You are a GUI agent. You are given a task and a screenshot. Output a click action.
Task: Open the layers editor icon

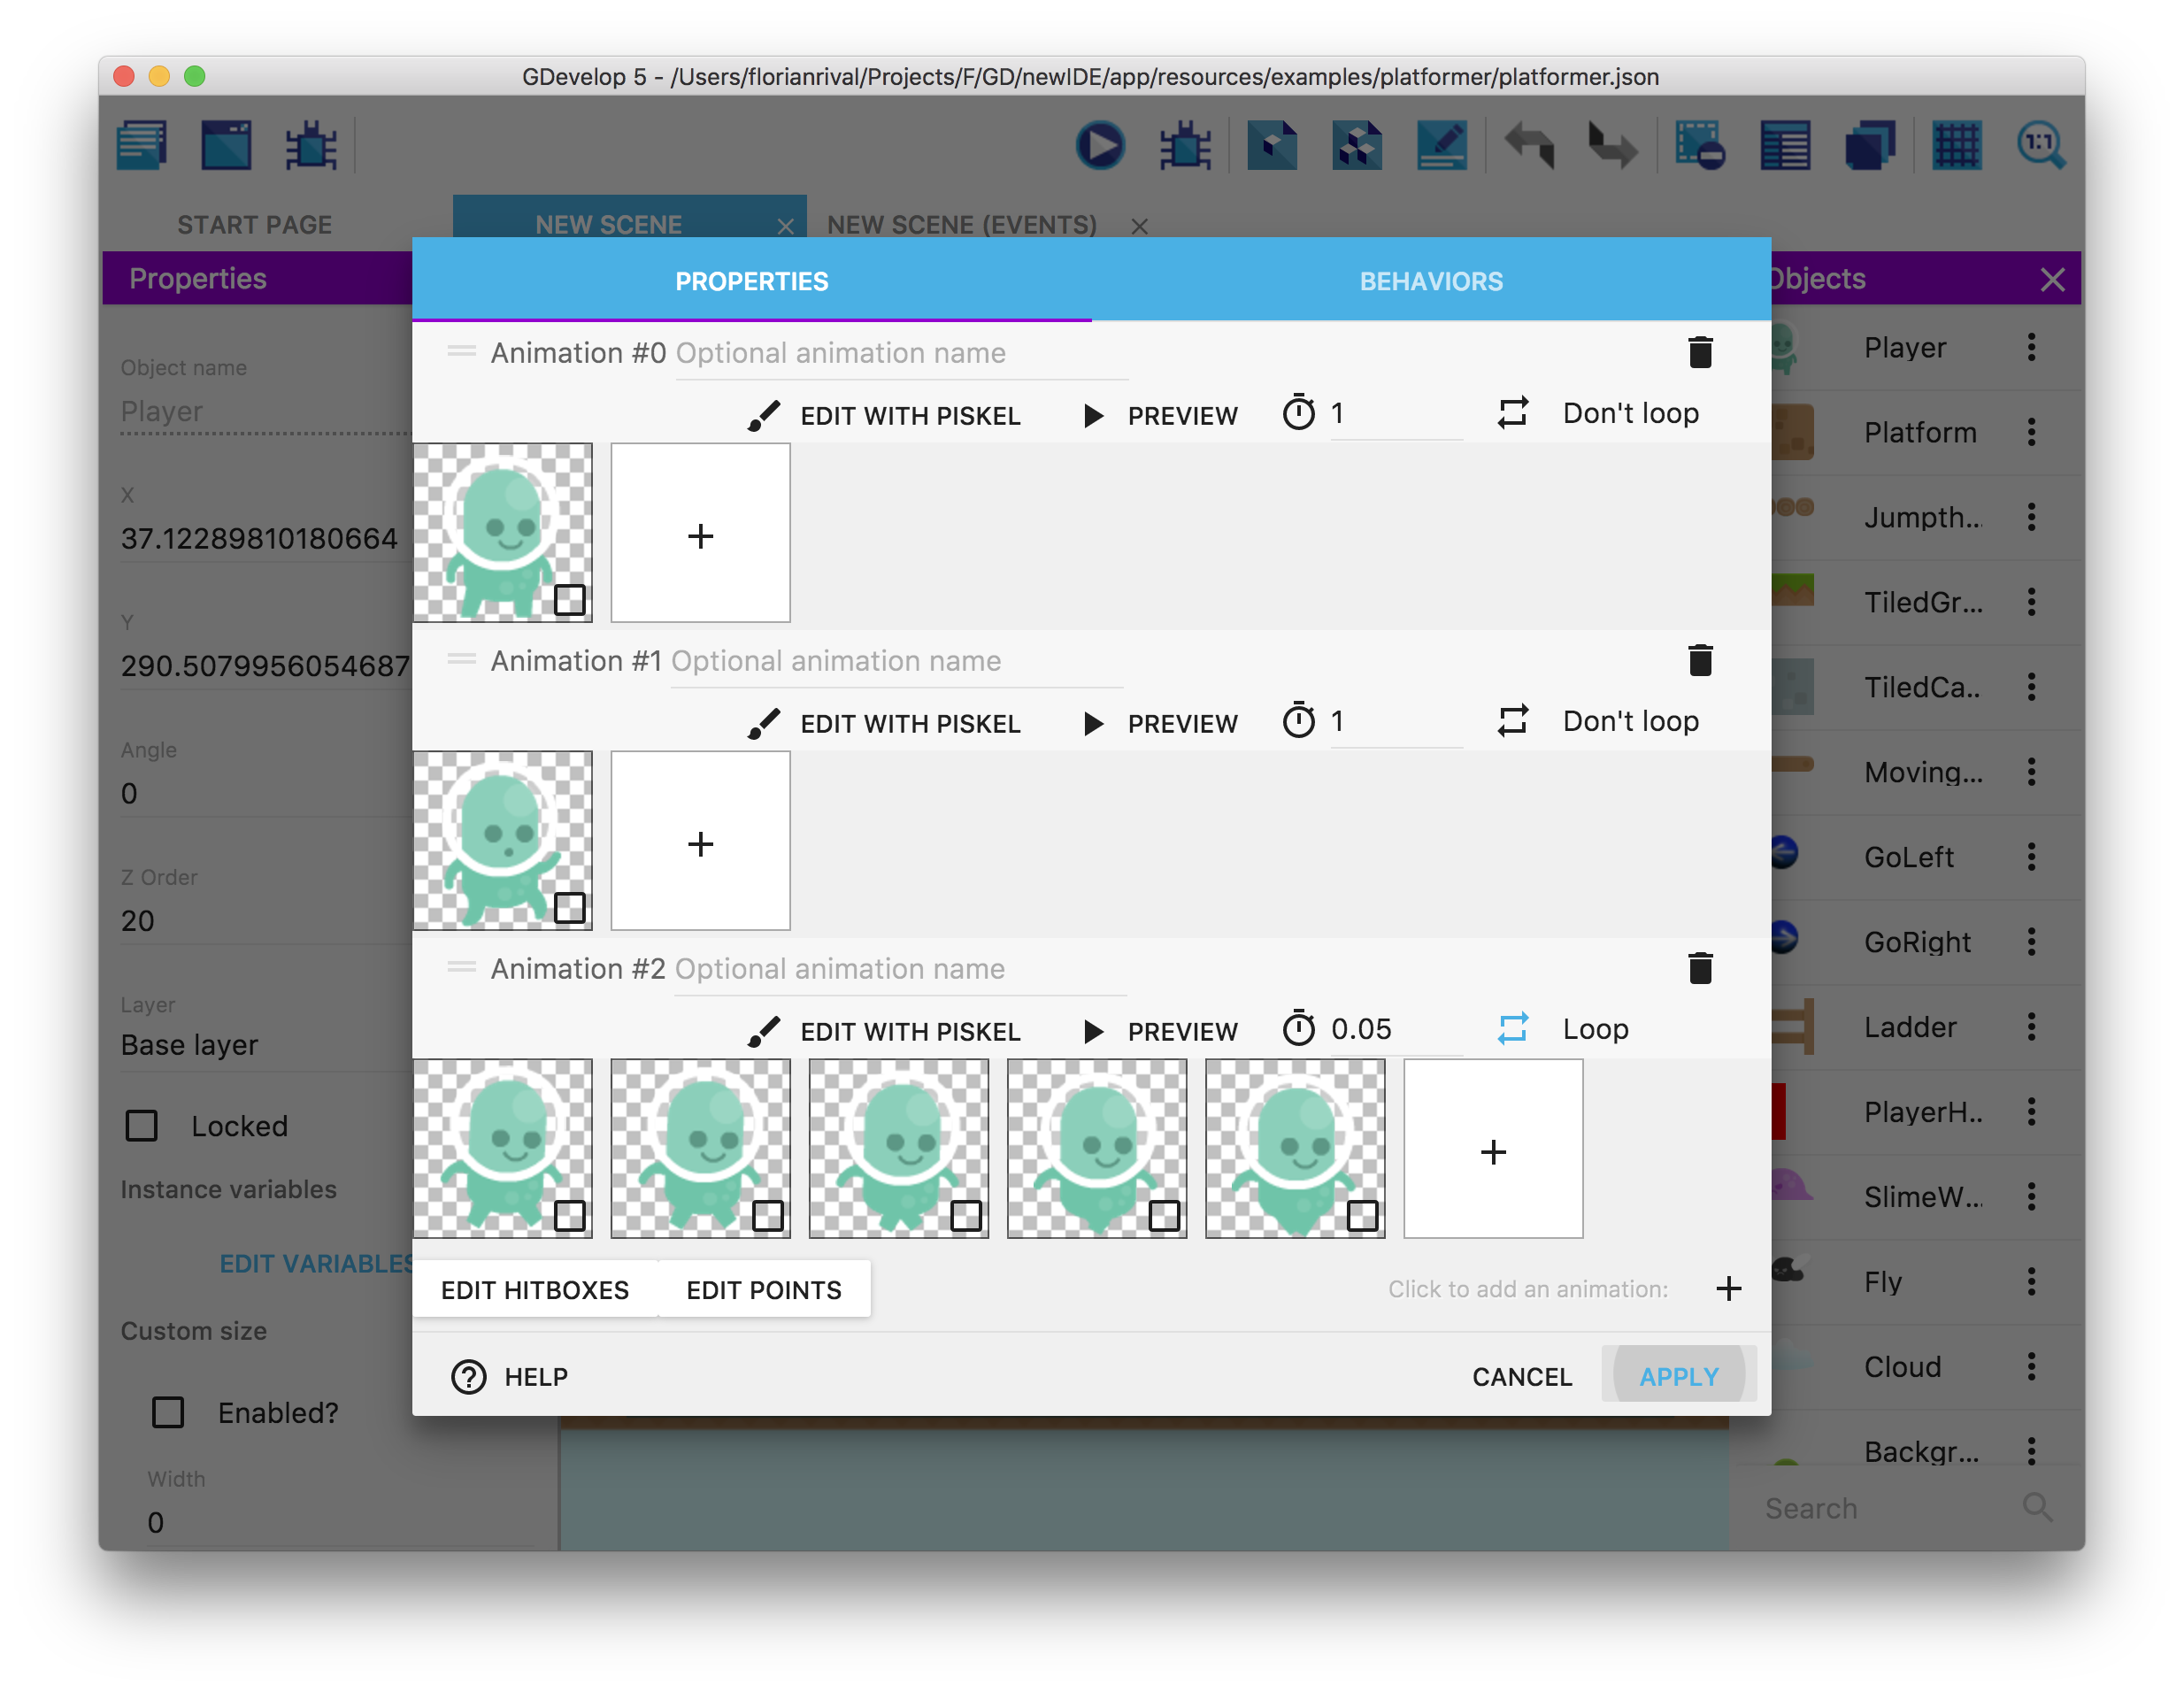[x=1870, y=146]
